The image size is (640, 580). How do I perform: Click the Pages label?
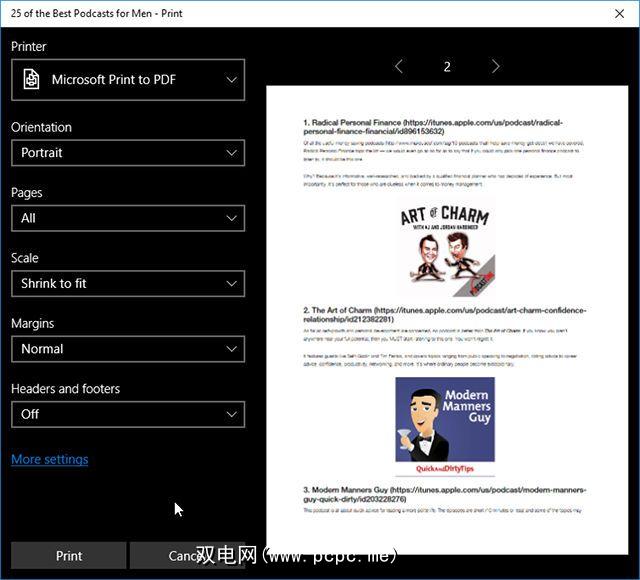tap(27, 193)
